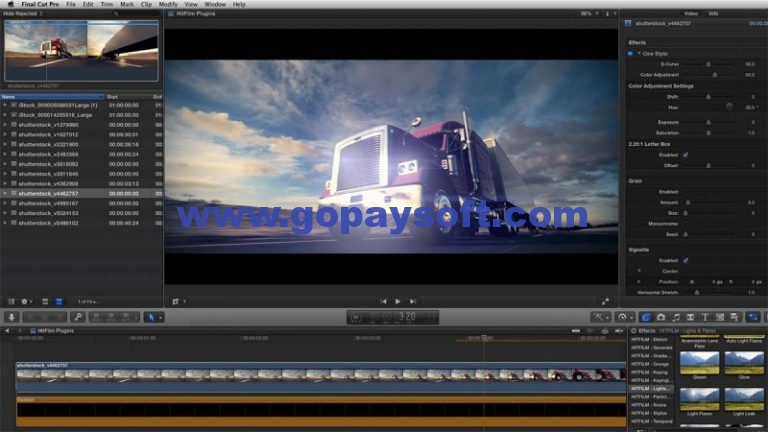This screenshot has width=768, height=432.
Task: Sort clips by the Name column header
Action: tap(52, 96)
